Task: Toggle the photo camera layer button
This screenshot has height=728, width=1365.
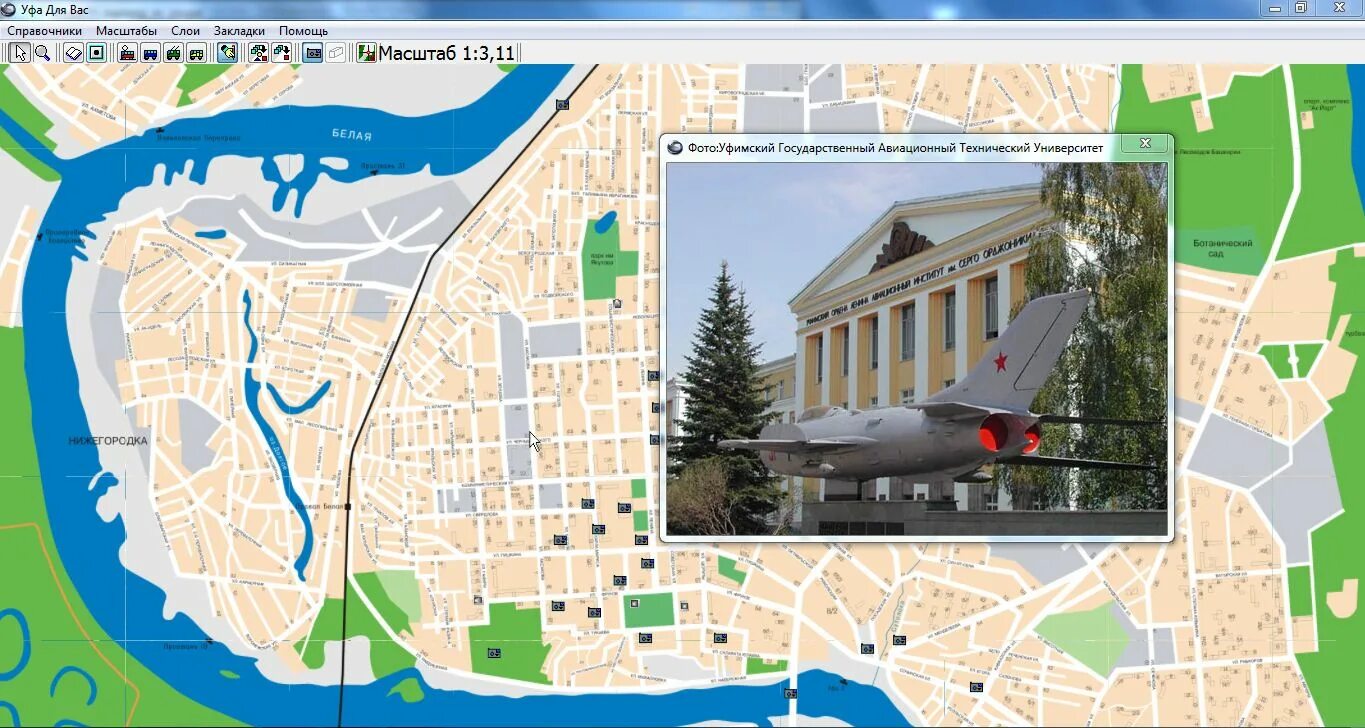Action: pyautogui.click(x=313, y=53)
